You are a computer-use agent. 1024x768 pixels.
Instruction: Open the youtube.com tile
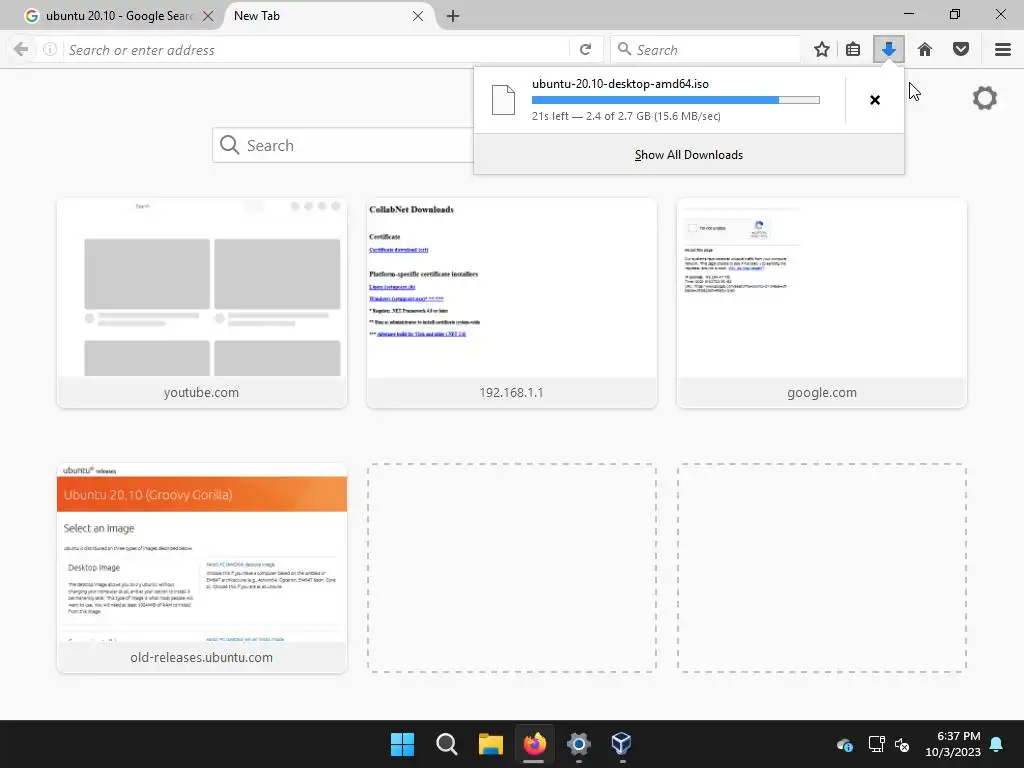pos(202,303)
